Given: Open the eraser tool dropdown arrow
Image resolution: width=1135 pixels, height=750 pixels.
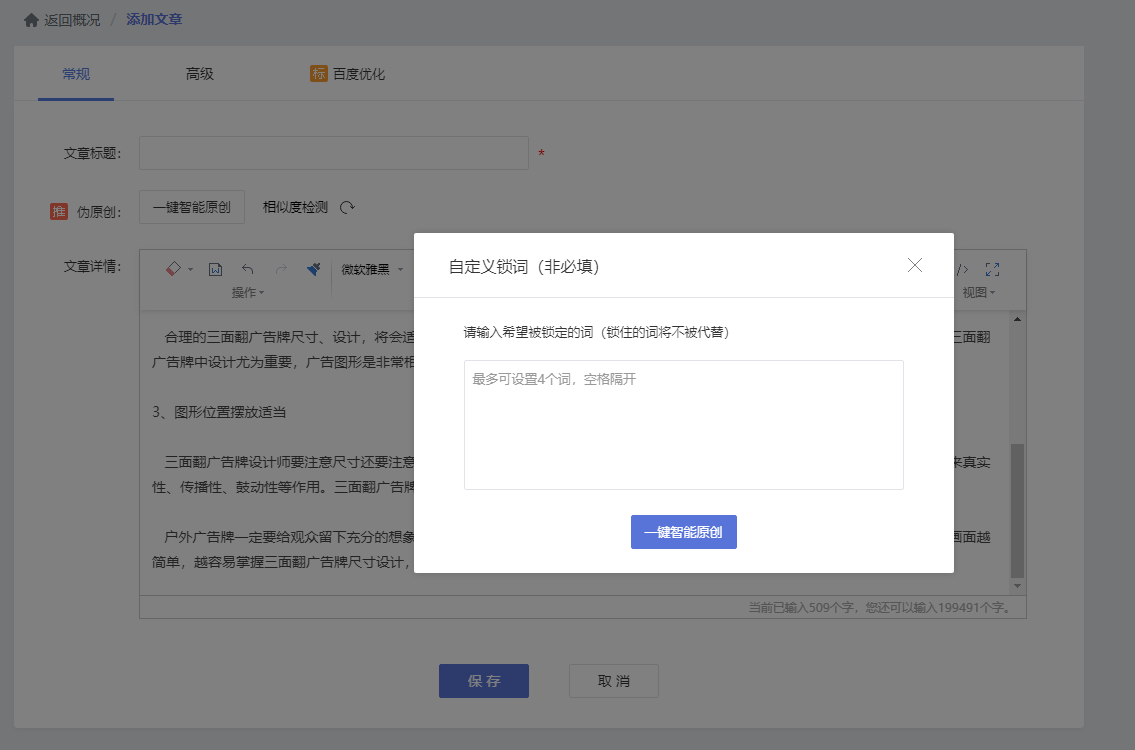Looking at the screenshot, I should pos(190,269).
